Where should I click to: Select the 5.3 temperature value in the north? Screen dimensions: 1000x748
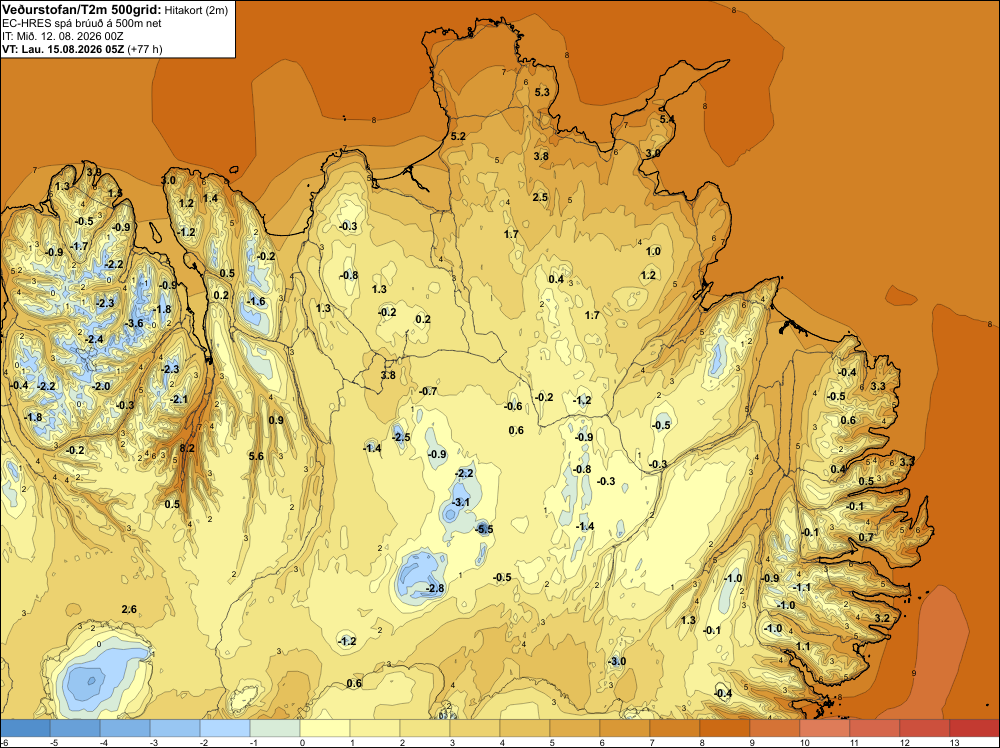pos(541,92)
